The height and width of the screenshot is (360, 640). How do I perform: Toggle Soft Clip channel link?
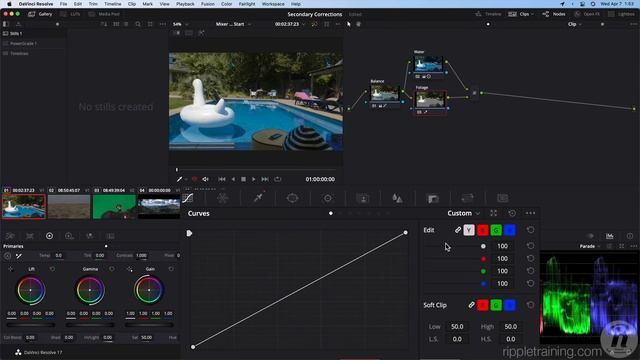[471, 305]
